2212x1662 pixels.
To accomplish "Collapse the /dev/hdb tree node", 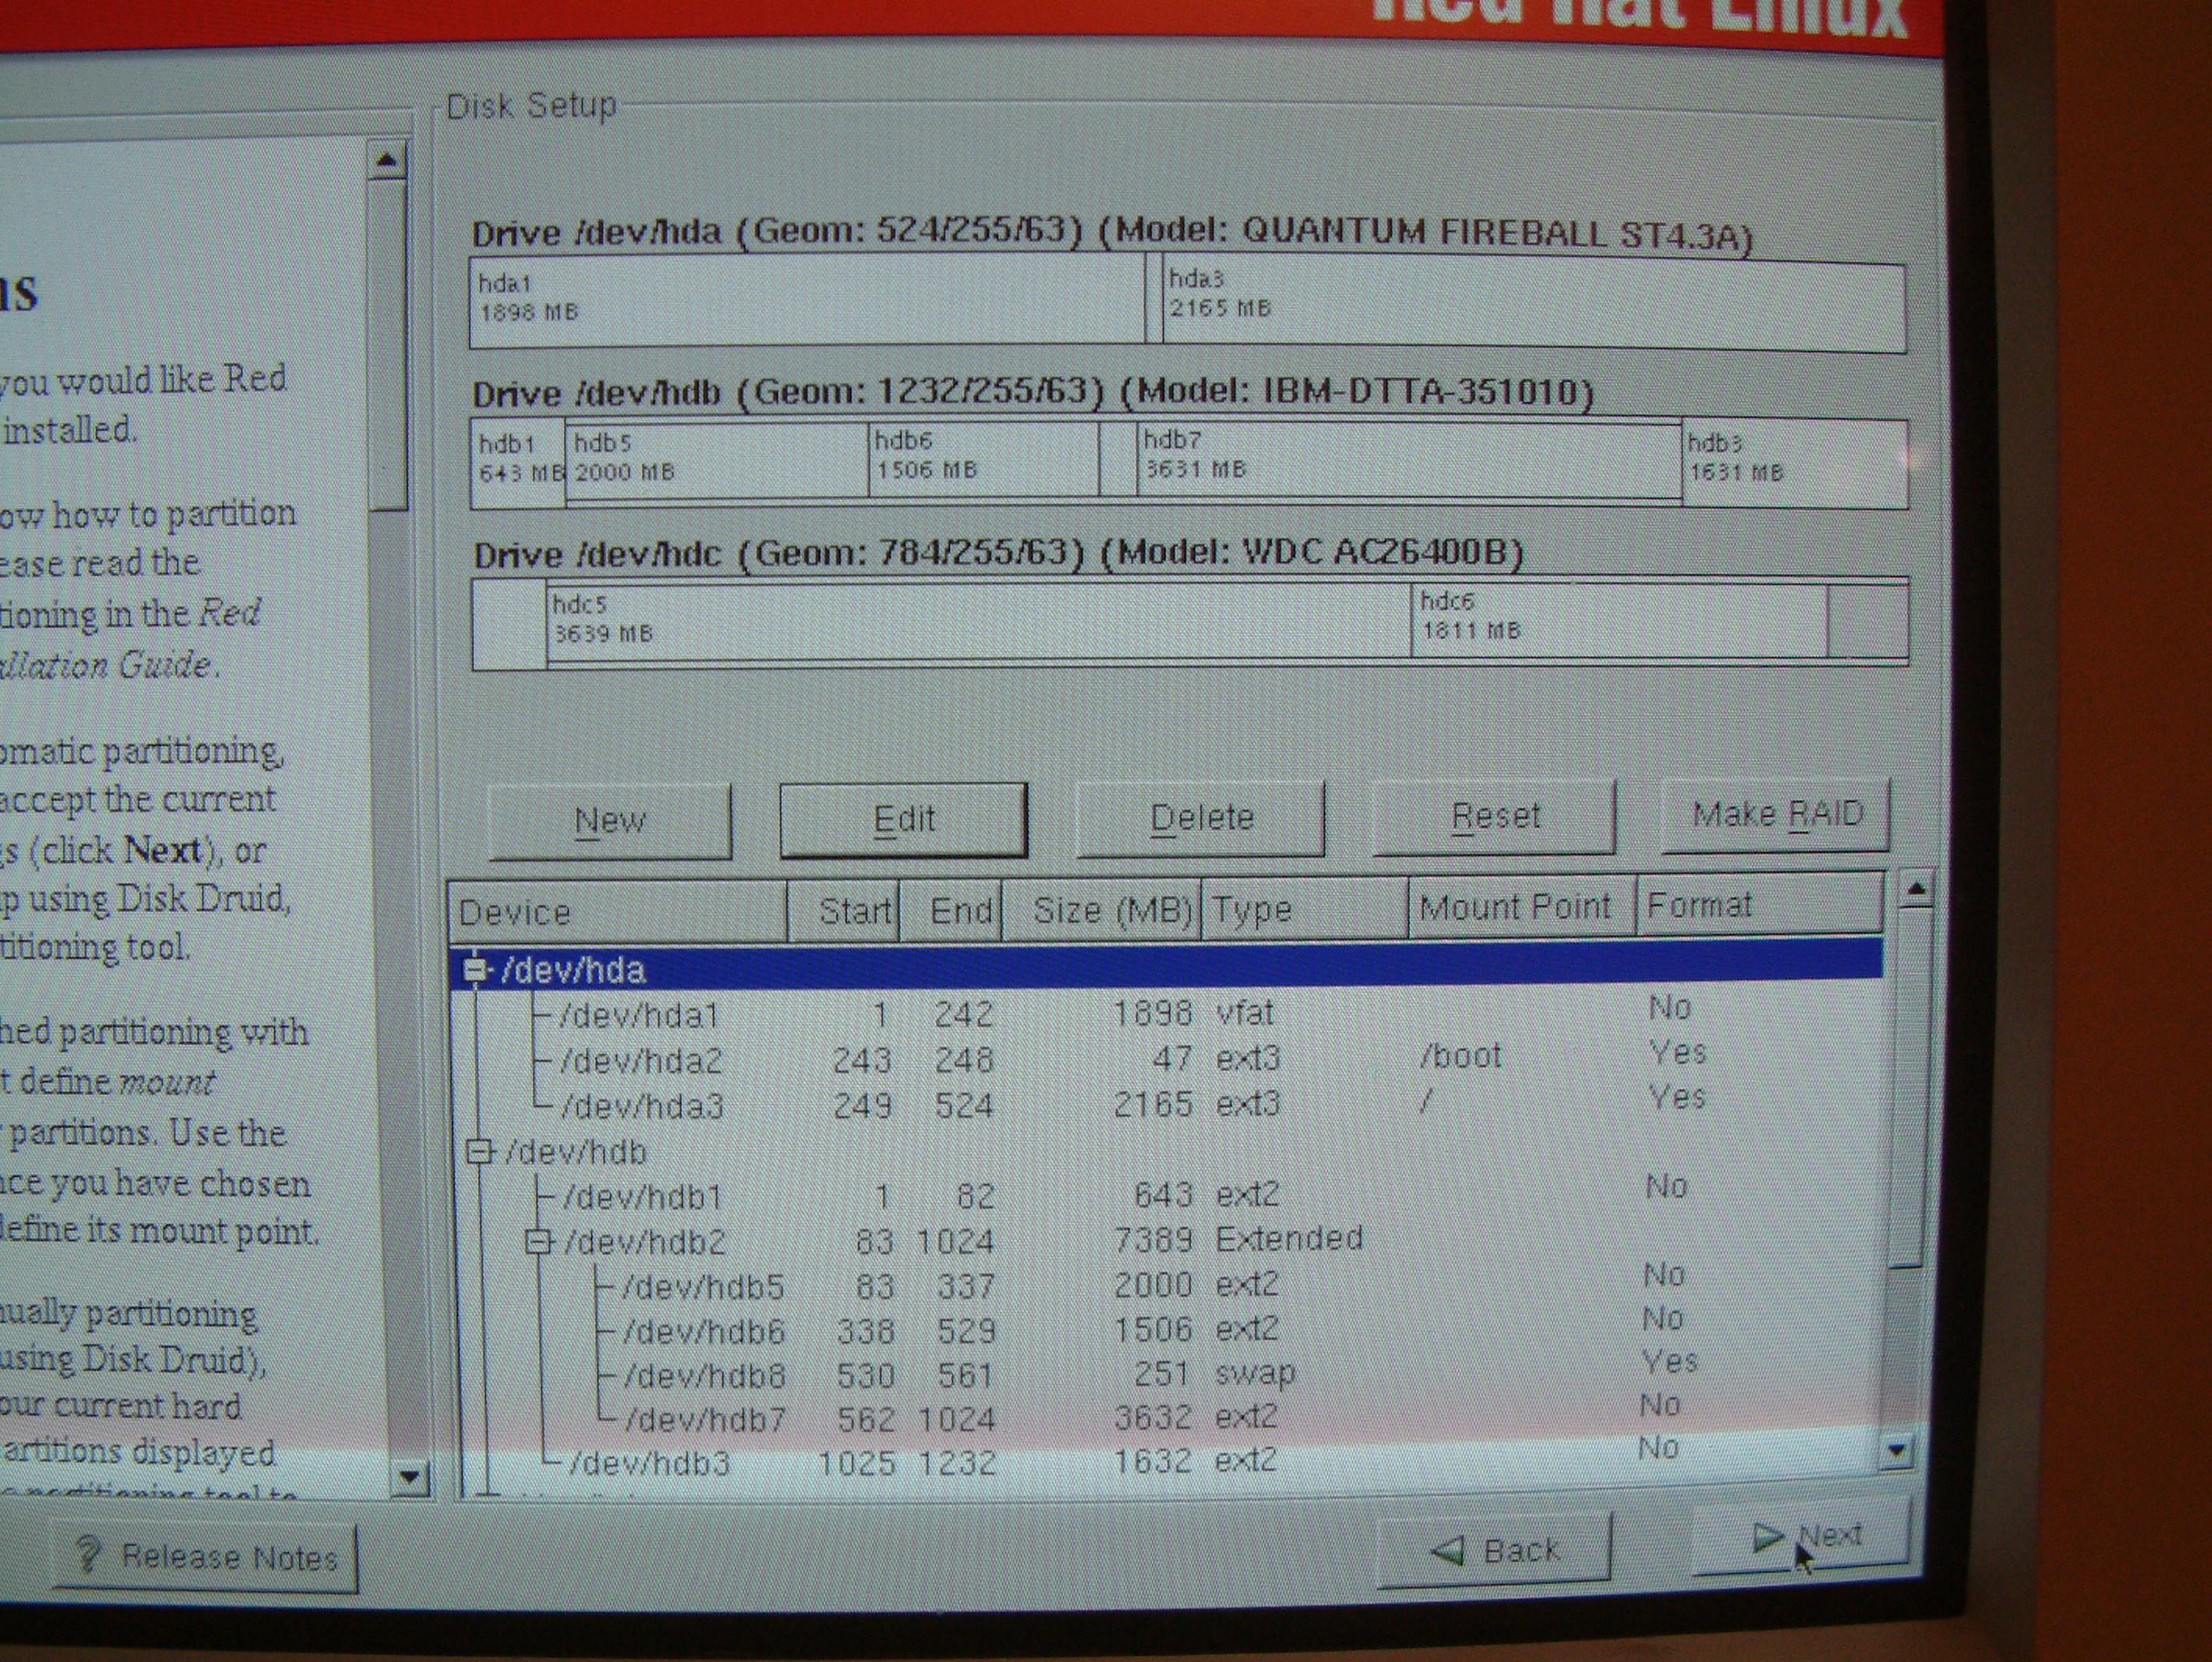I will (479, 1151).
